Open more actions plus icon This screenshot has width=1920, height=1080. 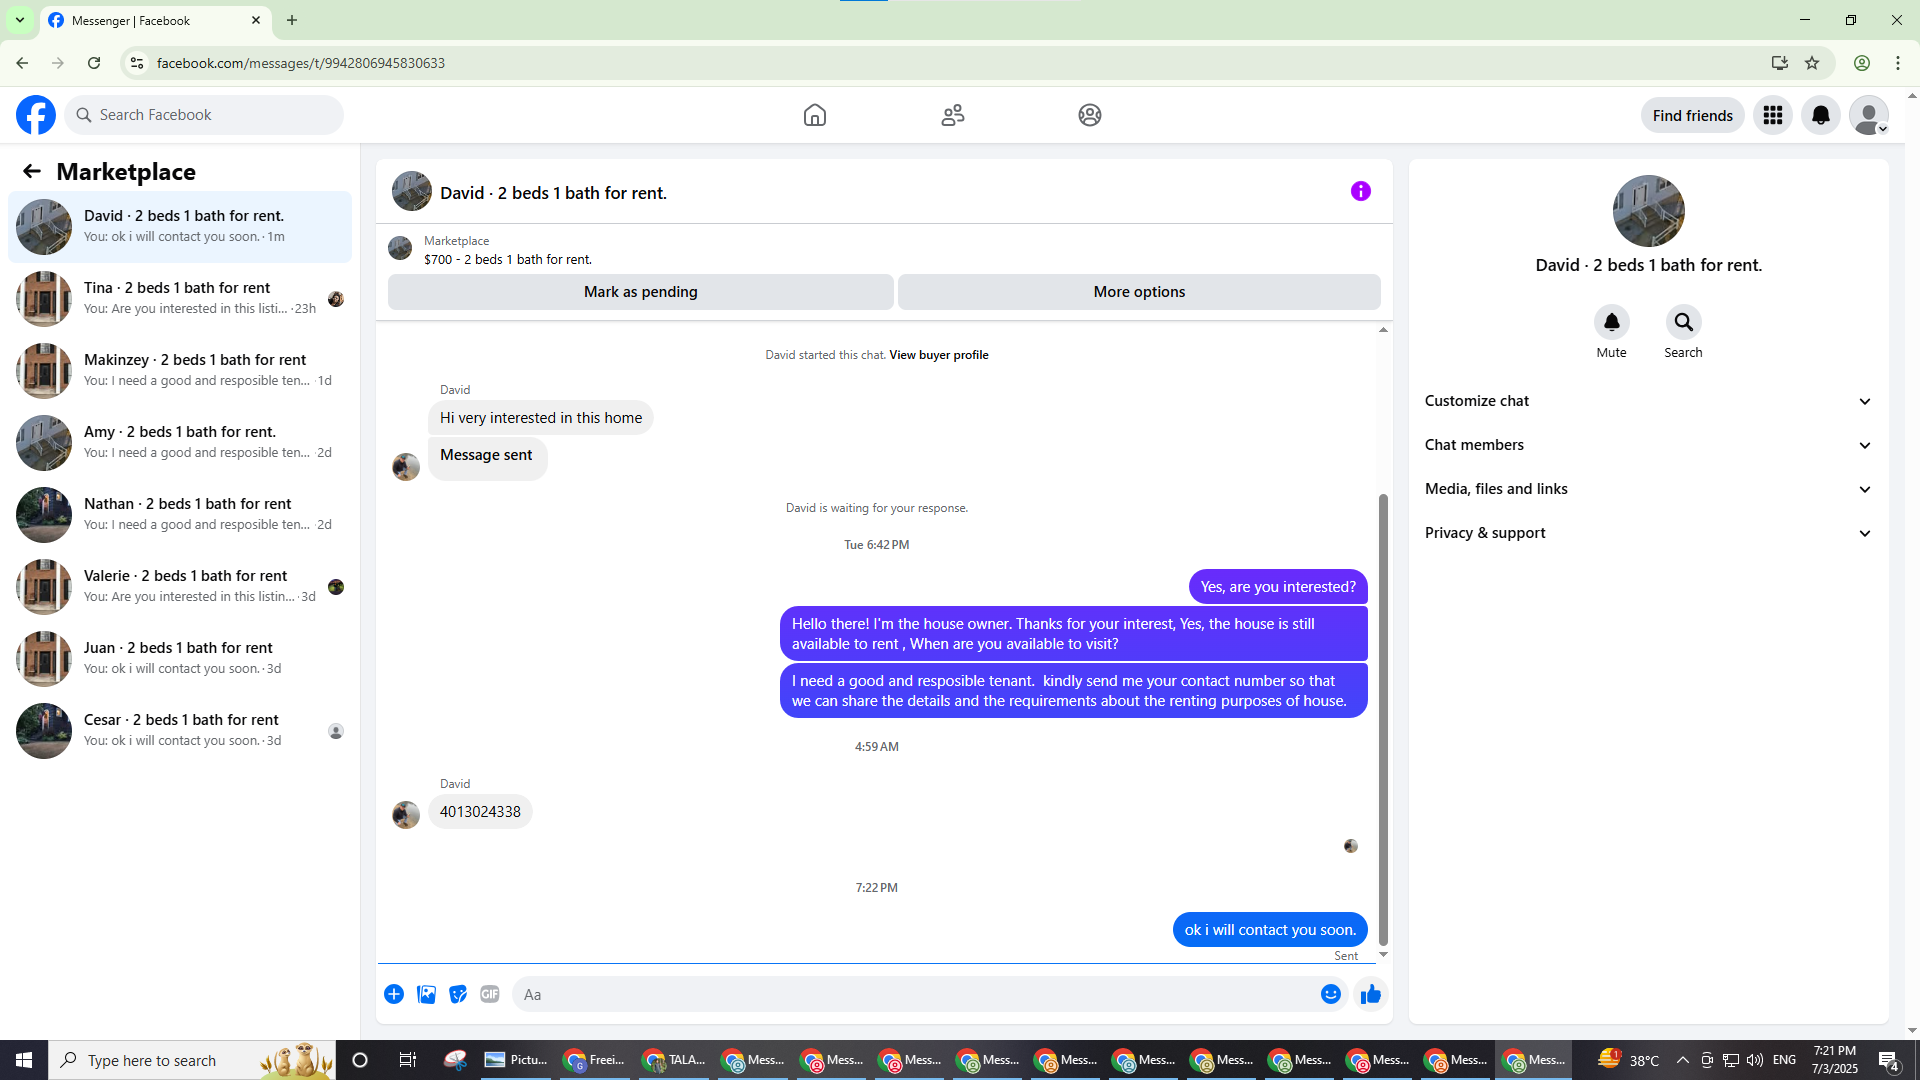394,994
